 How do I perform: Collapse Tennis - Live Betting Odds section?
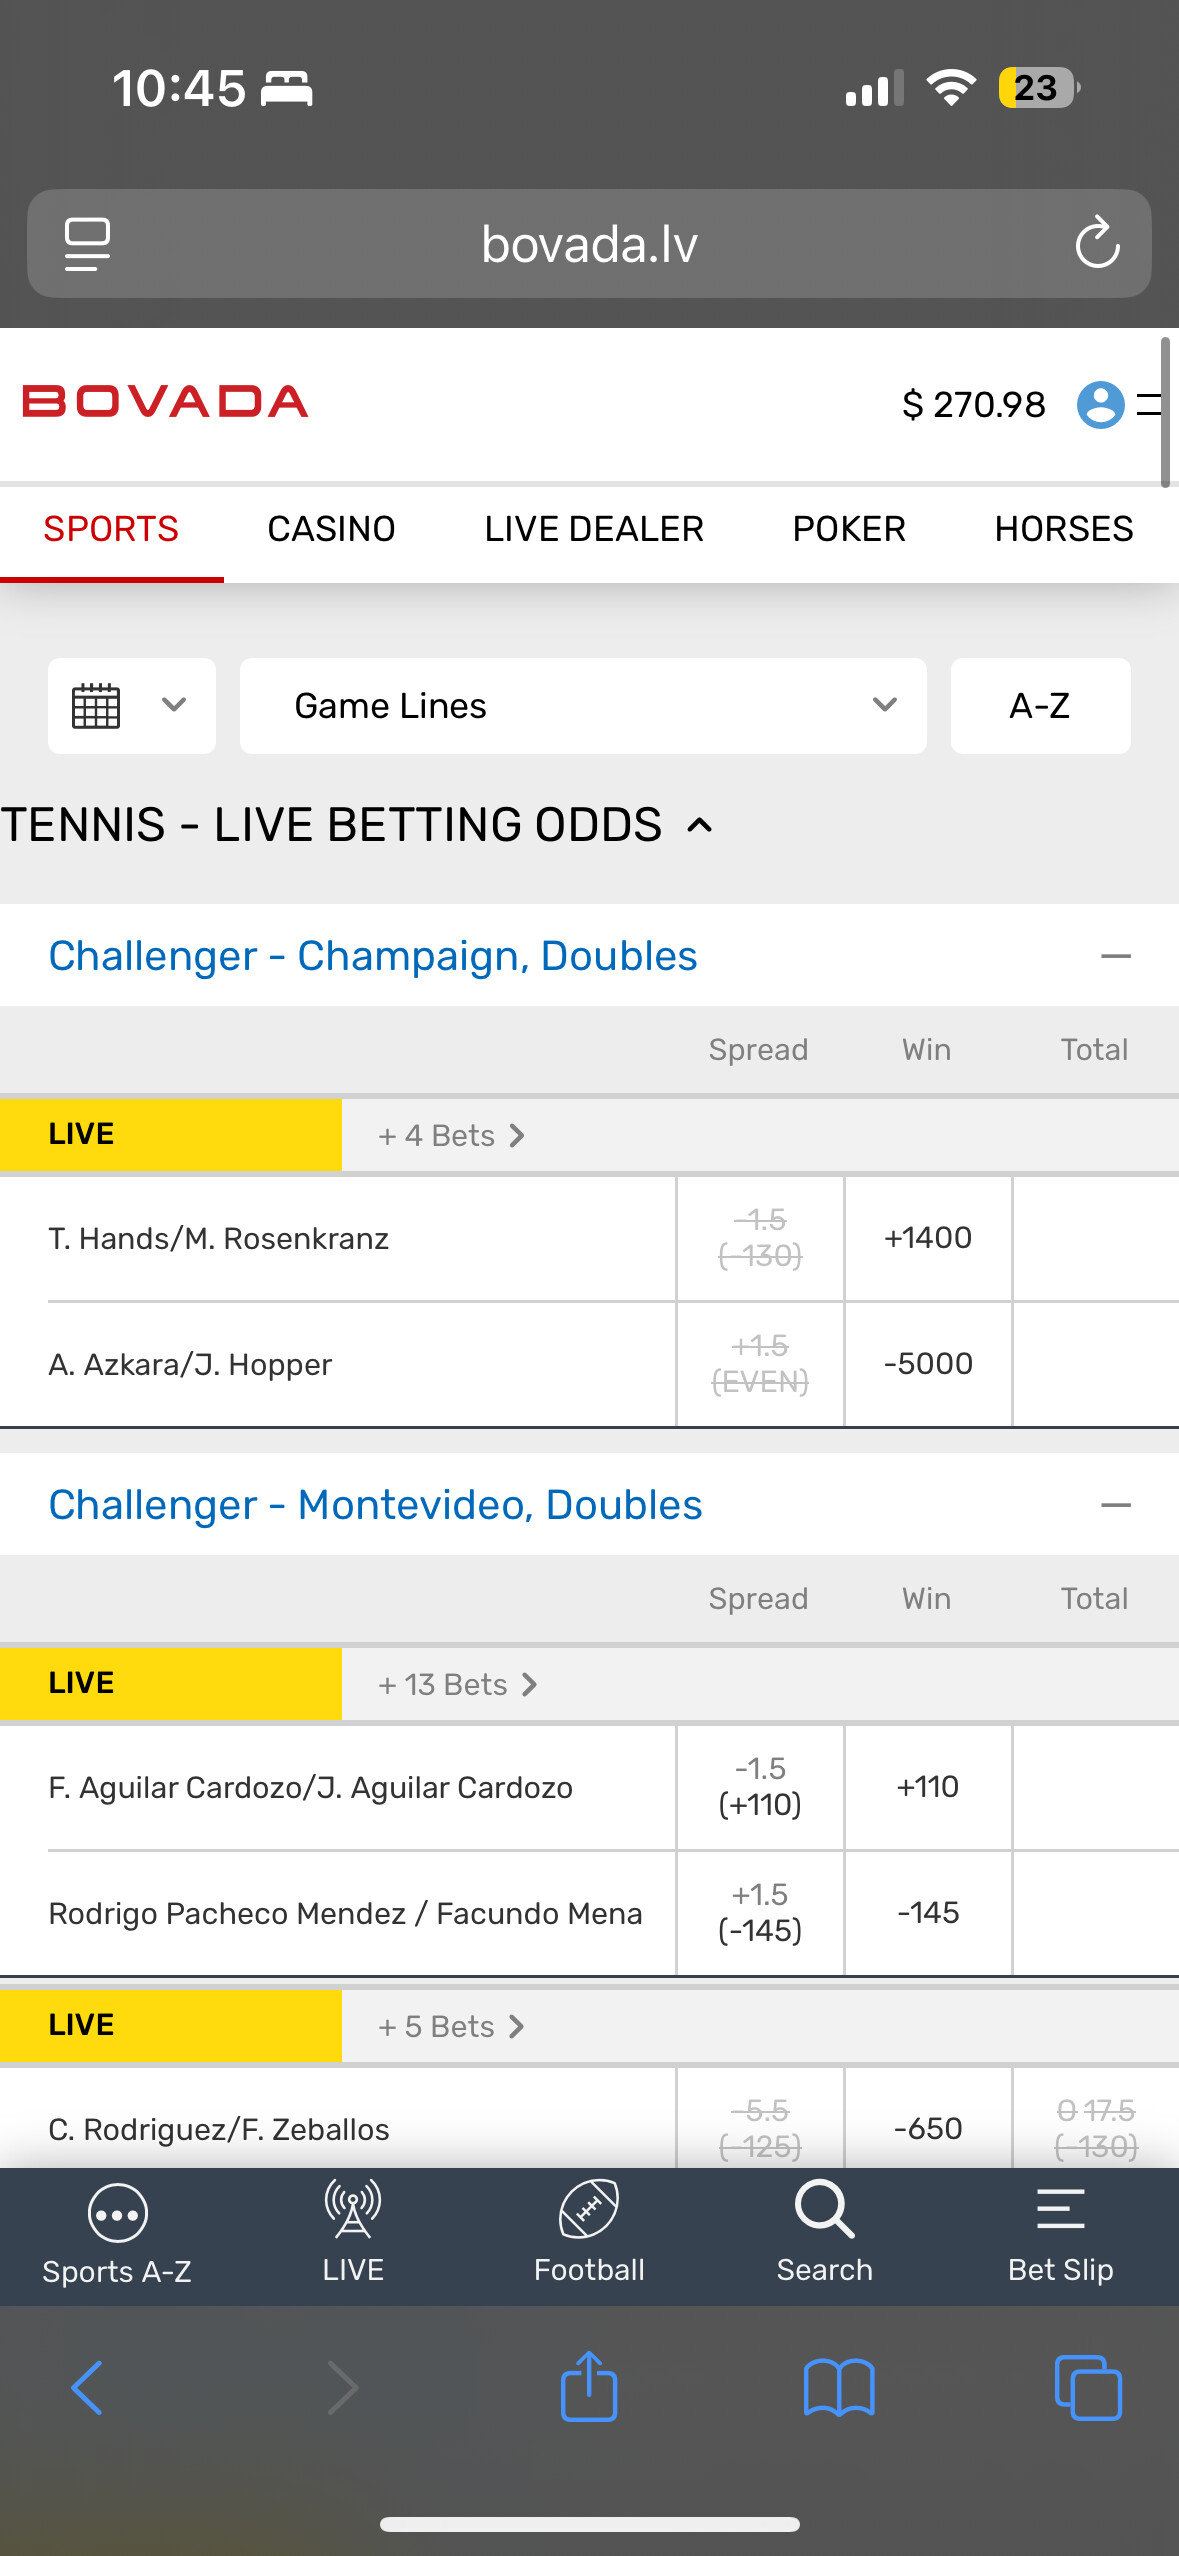(700, 826)
